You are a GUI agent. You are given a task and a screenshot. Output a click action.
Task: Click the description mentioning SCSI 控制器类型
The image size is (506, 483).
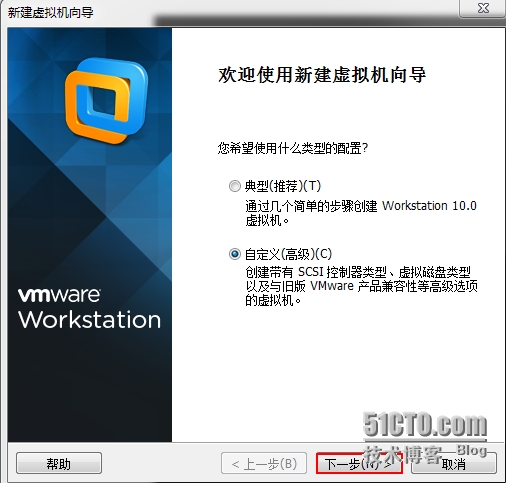tap(362, 286)
